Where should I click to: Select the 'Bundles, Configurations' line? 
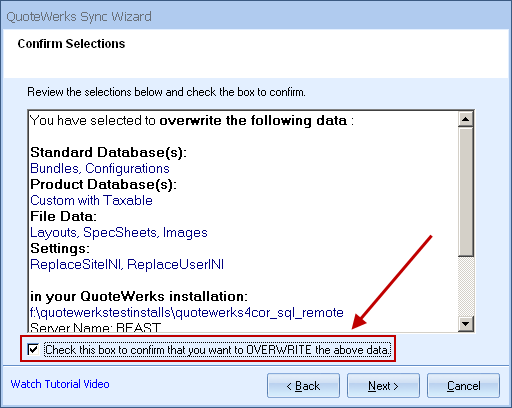tap(100, 169)
